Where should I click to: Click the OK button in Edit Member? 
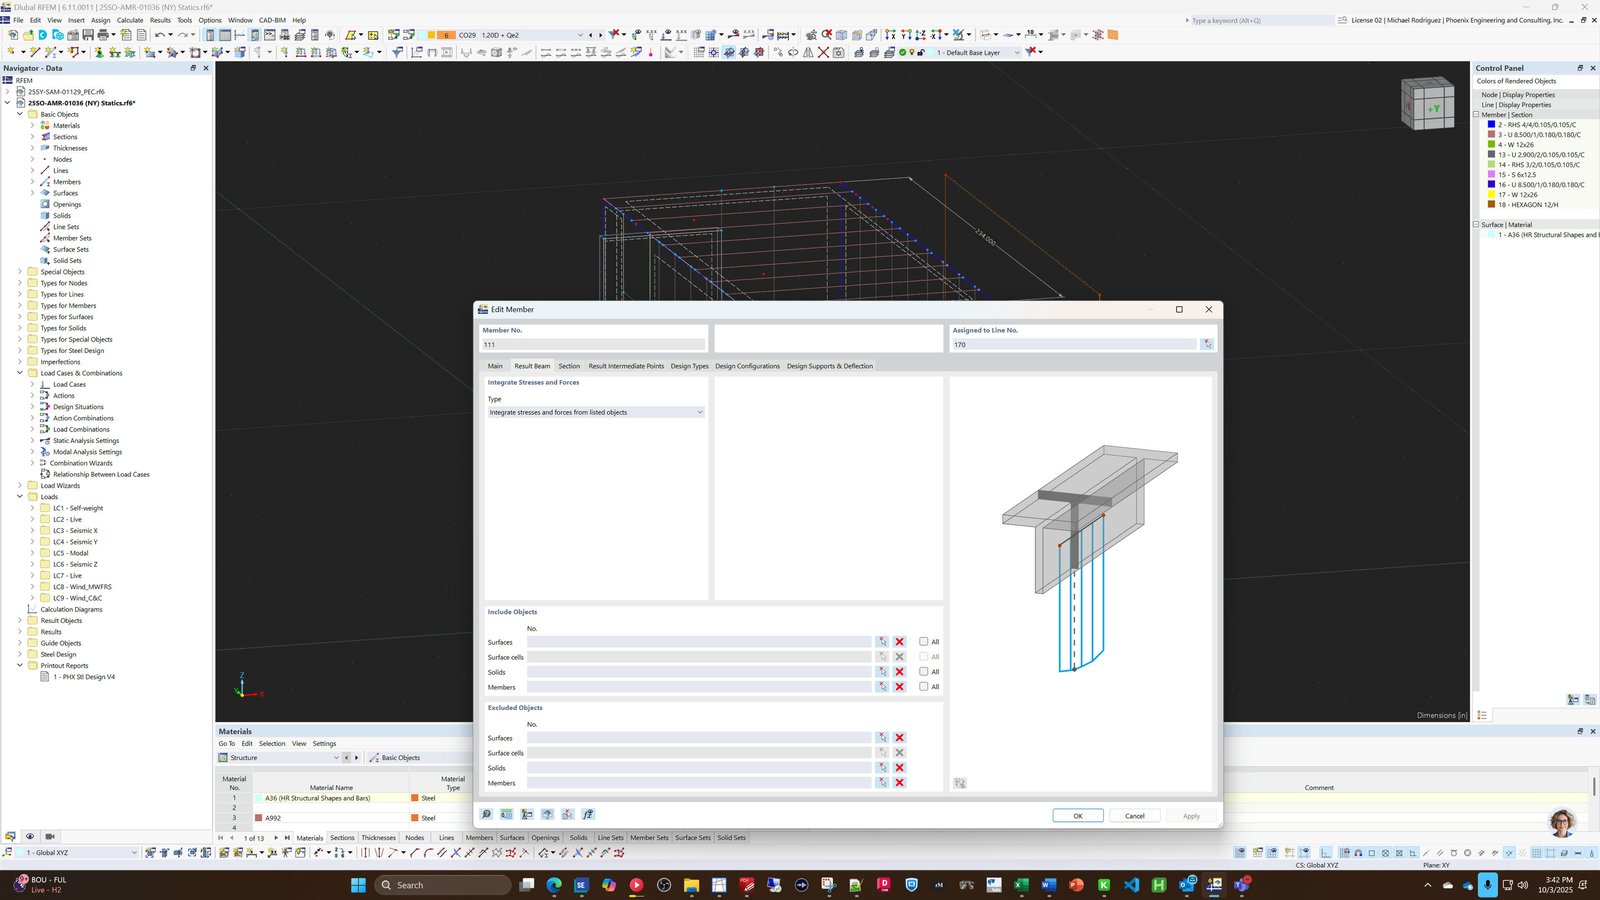1078,816
